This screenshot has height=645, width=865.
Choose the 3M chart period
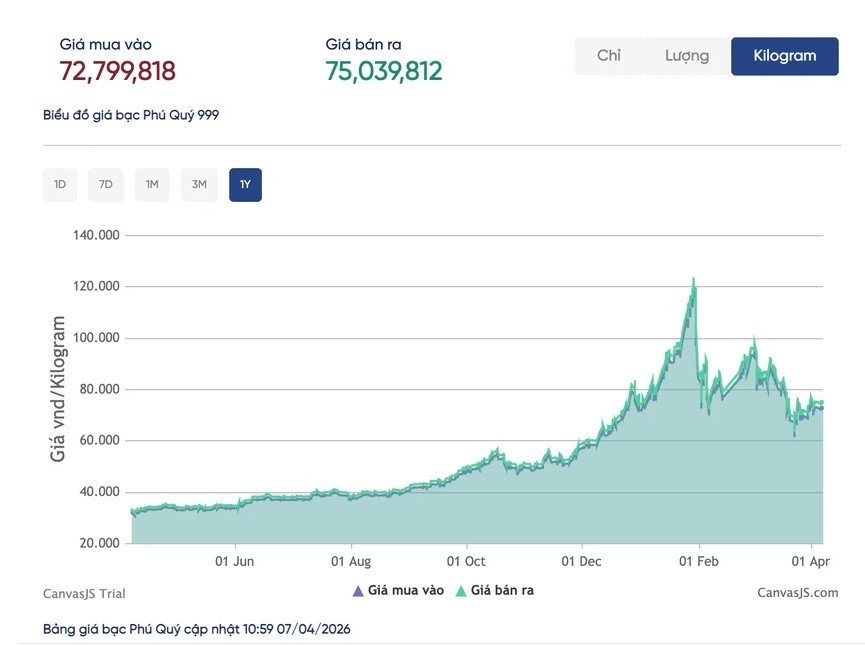click(x=199, y=185)
